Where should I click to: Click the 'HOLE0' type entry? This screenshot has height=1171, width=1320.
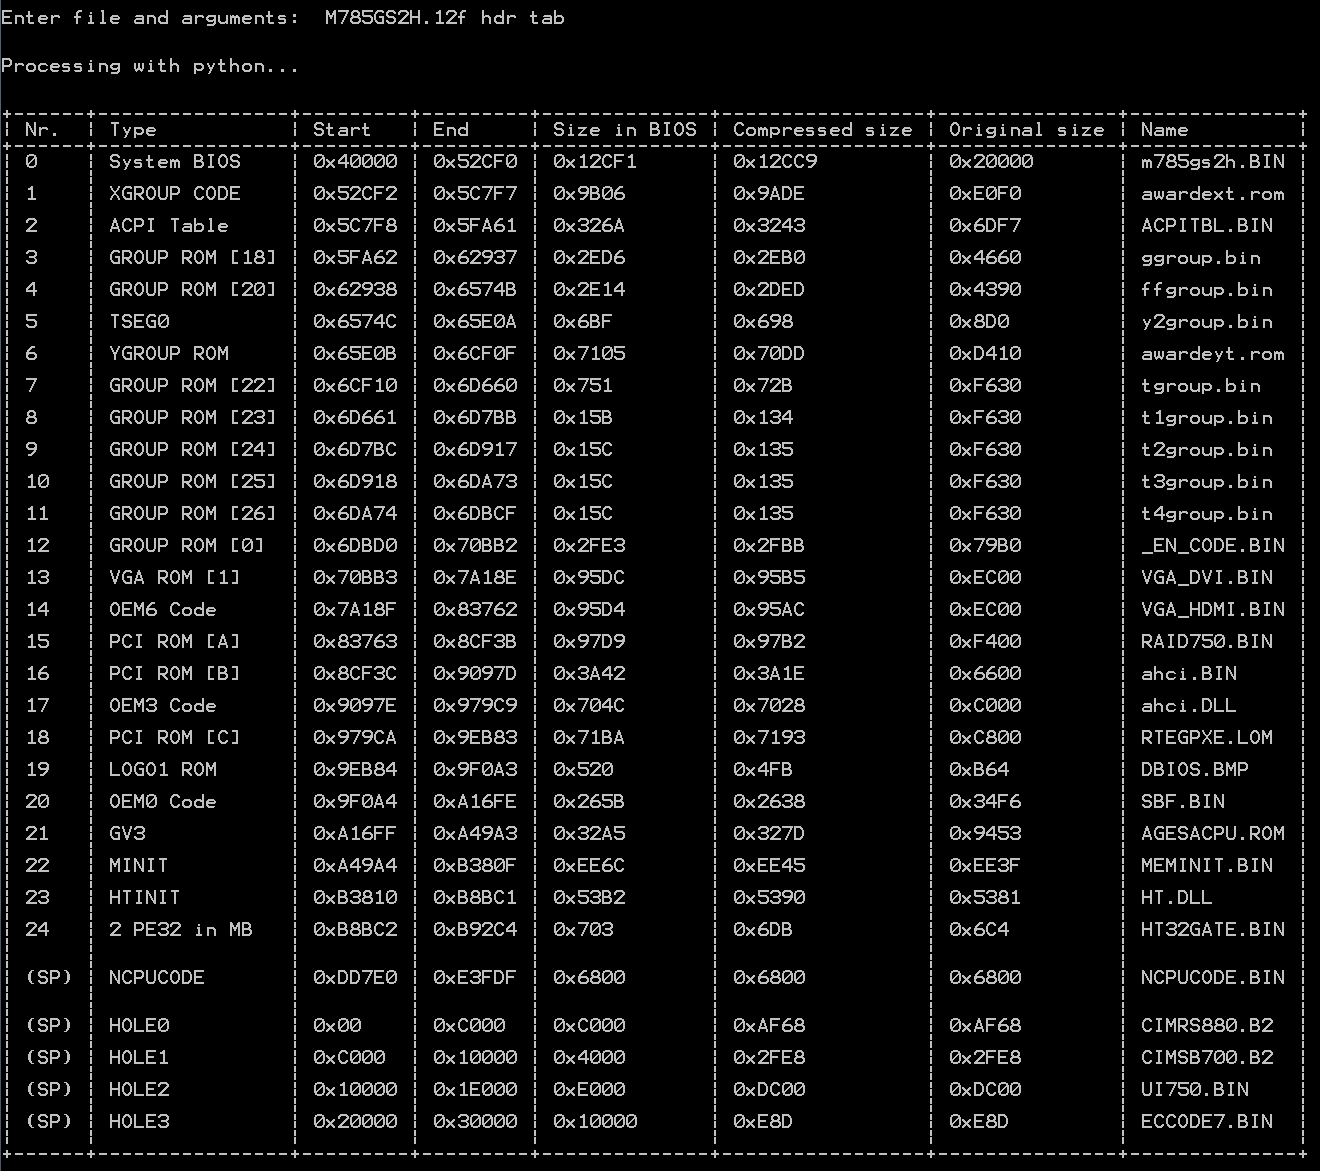(x=138, y=1025)
